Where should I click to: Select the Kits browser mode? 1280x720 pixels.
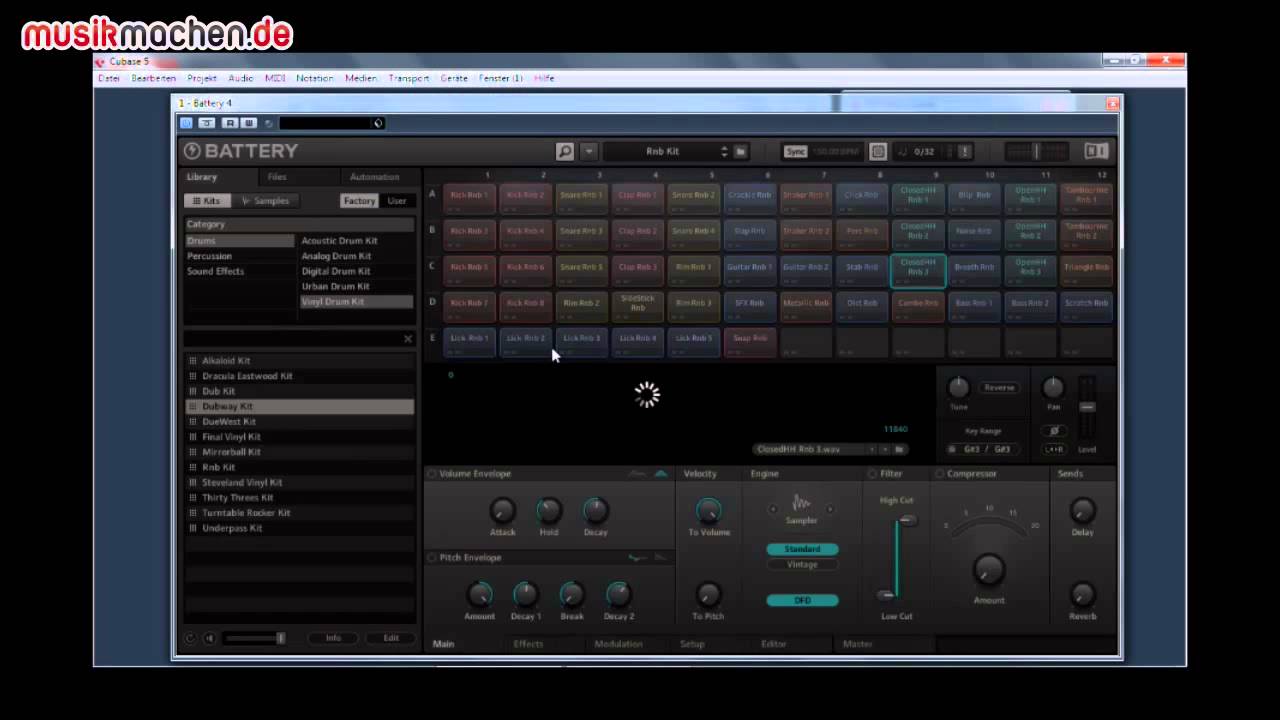[208, 201]
